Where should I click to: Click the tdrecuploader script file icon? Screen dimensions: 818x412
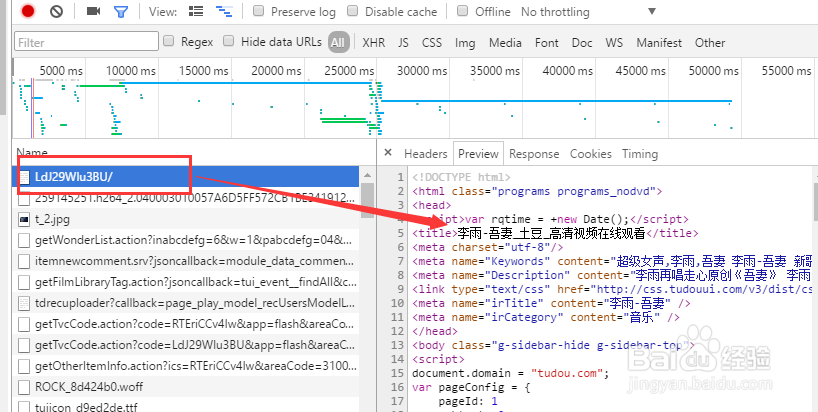tap(24, 302)
